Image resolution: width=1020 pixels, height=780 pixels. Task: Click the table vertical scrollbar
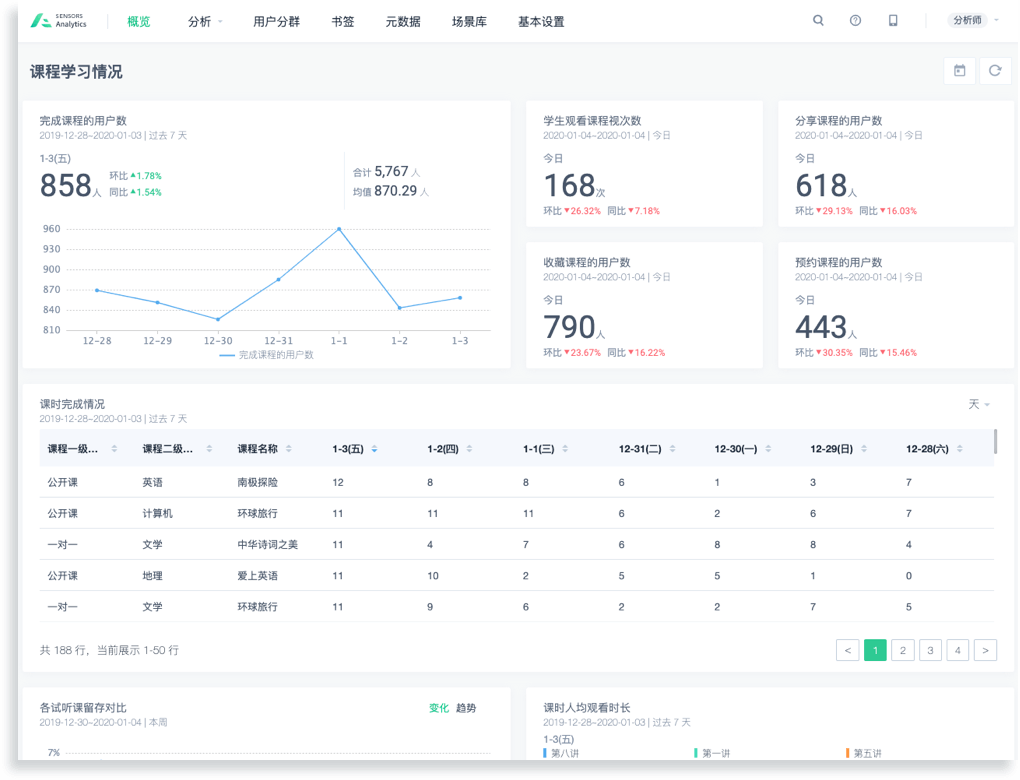pyautogui.click(x=995, y=441)
